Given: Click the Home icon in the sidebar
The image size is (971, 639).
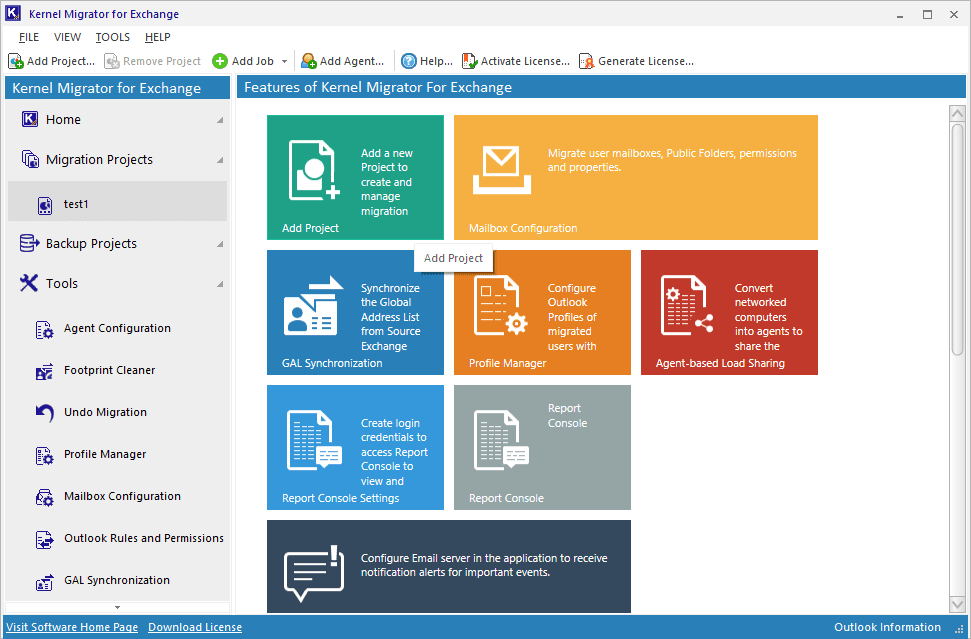Looking at the screenshot, I should click(x=30, y=120).
